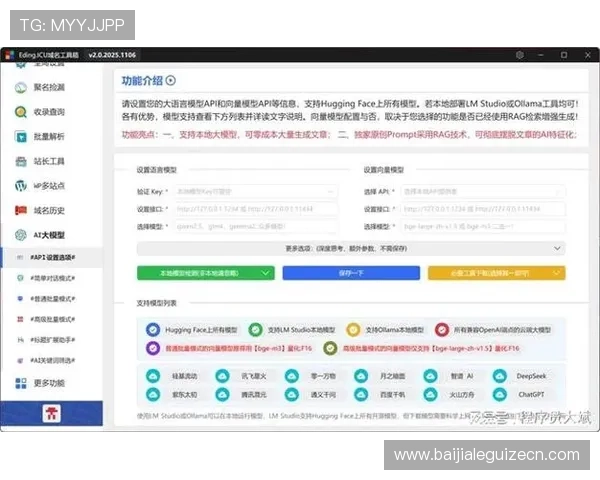Click the 支持LM Studio本地模型 label
Image resolution: width=600 pixels, height=480 pixels.
(301, 330)
